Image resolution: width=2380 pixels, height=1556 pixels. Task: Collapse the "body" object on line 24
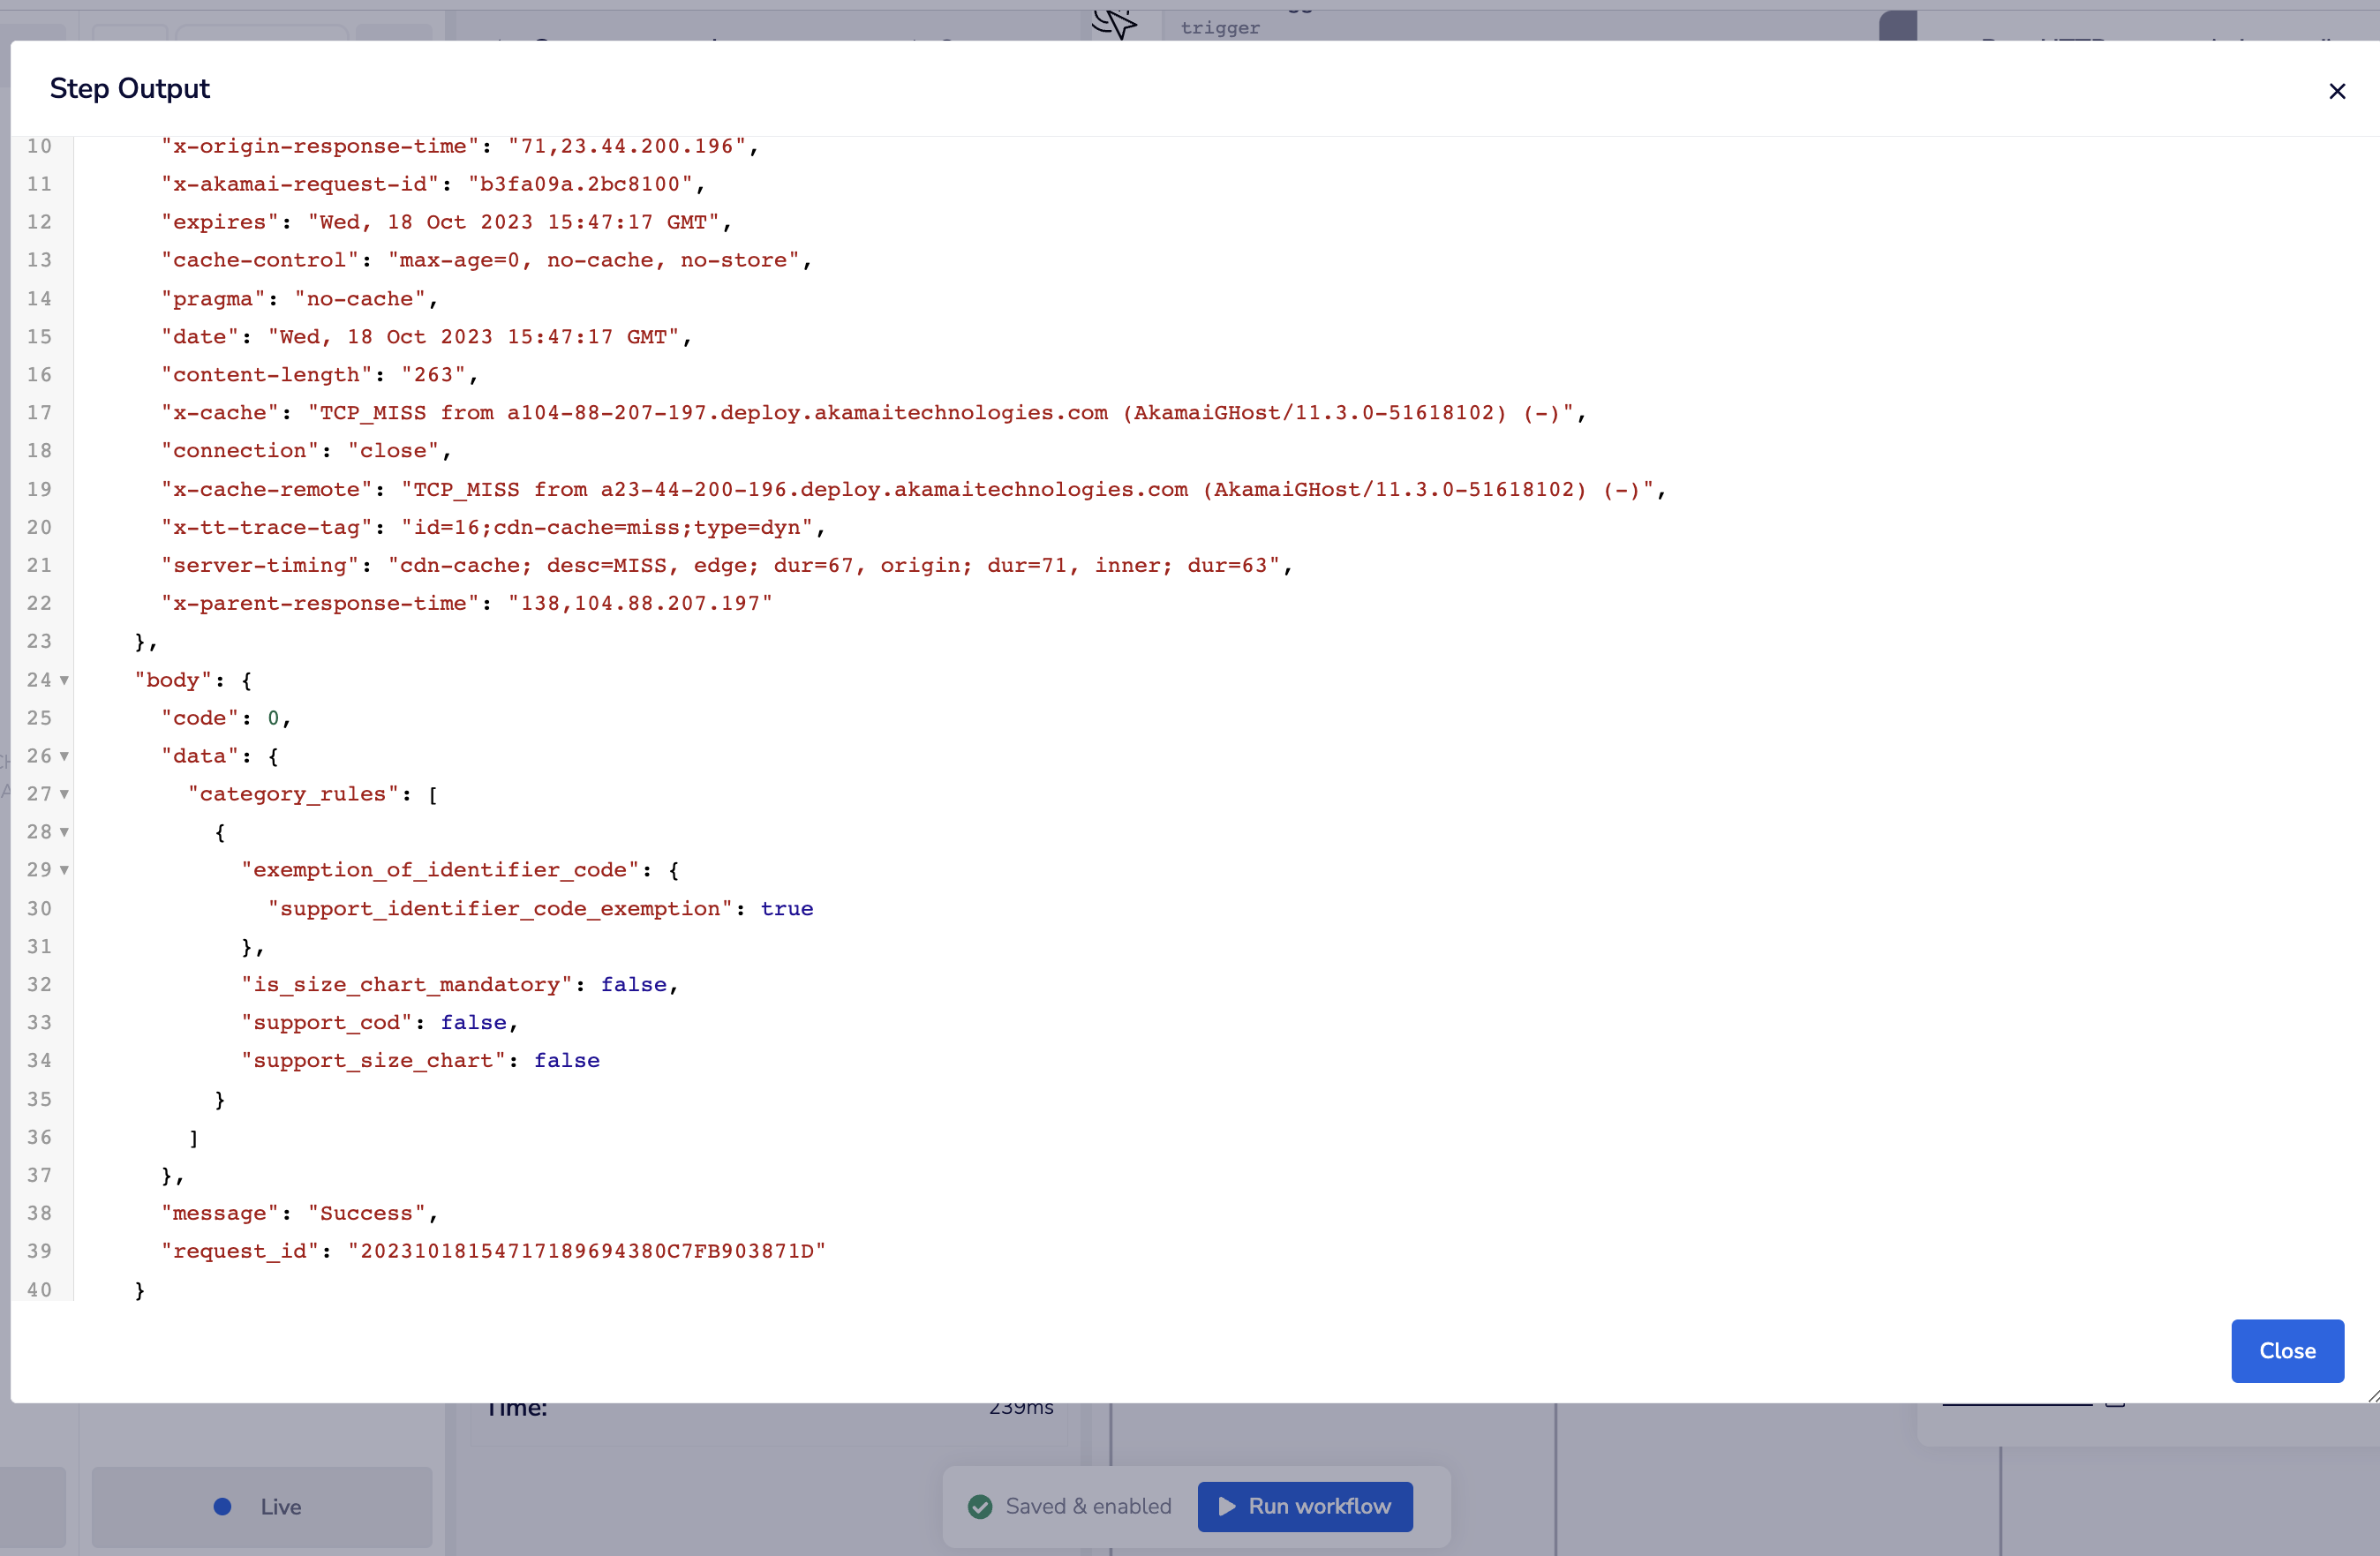click(64, 680)
